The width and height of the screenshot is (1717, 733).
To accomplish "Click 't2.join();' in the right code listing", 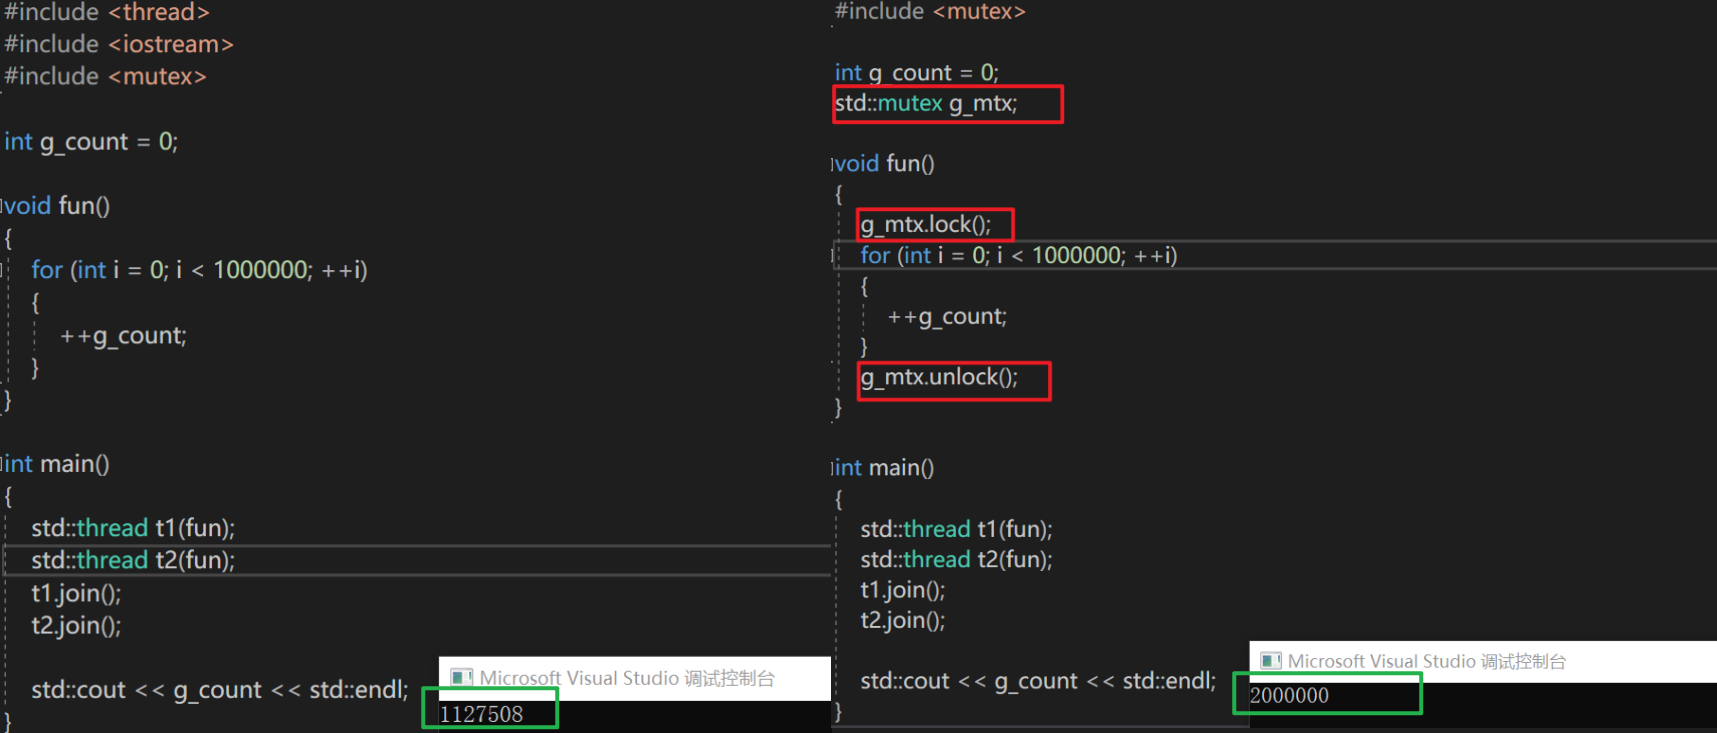I will 902,620.
